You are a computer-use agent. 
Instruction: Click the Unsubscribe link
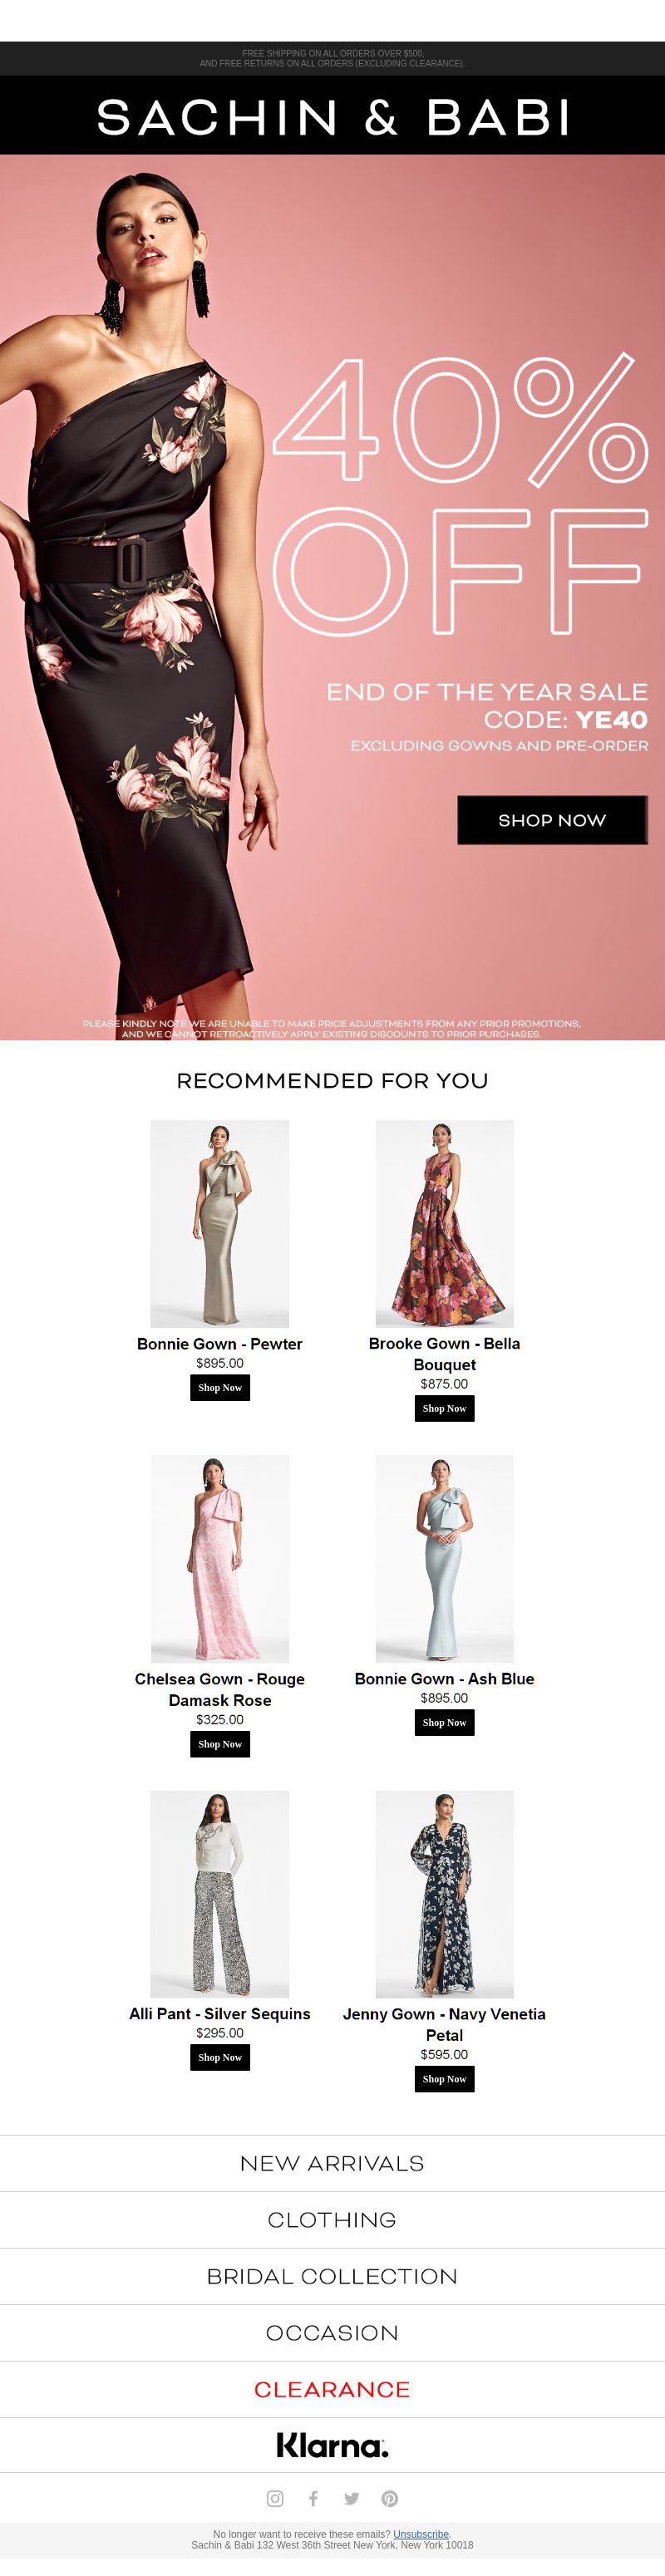click(x=421, y=2534)
